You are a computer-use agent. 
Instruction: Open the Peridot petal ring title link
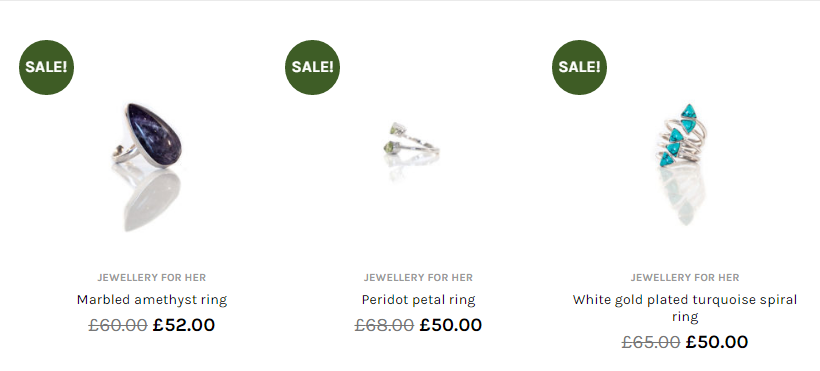[418, 300]
